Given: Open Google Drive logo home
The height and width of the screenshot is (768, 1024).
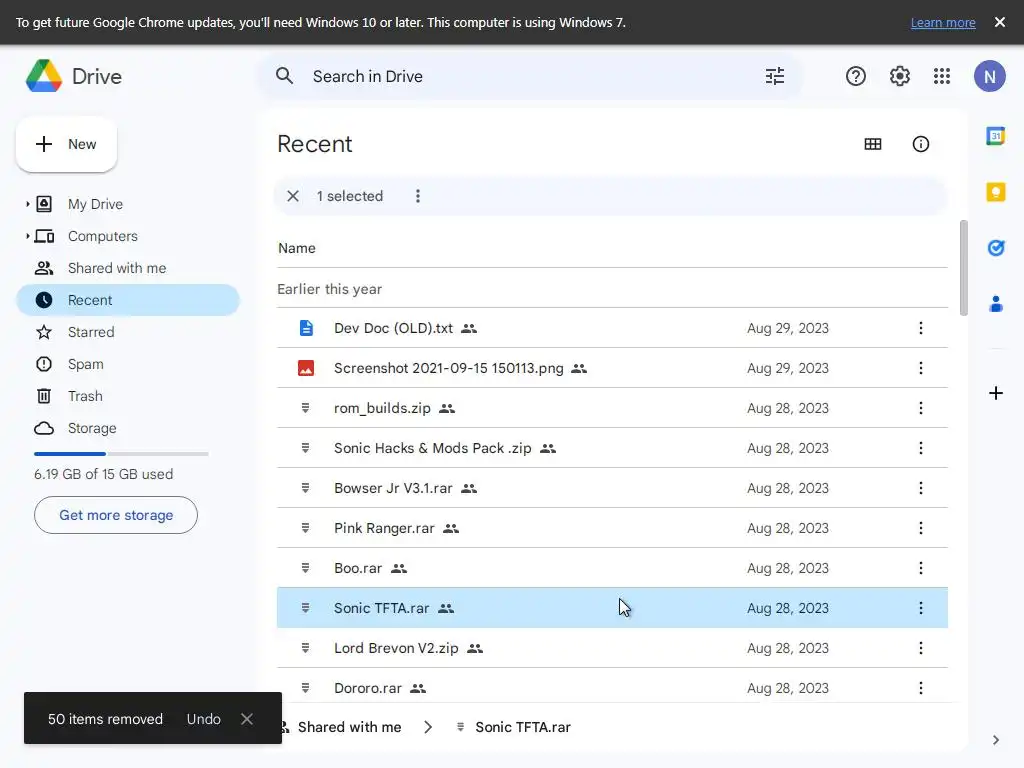Looking at the screenshot, I should (73, 76).
